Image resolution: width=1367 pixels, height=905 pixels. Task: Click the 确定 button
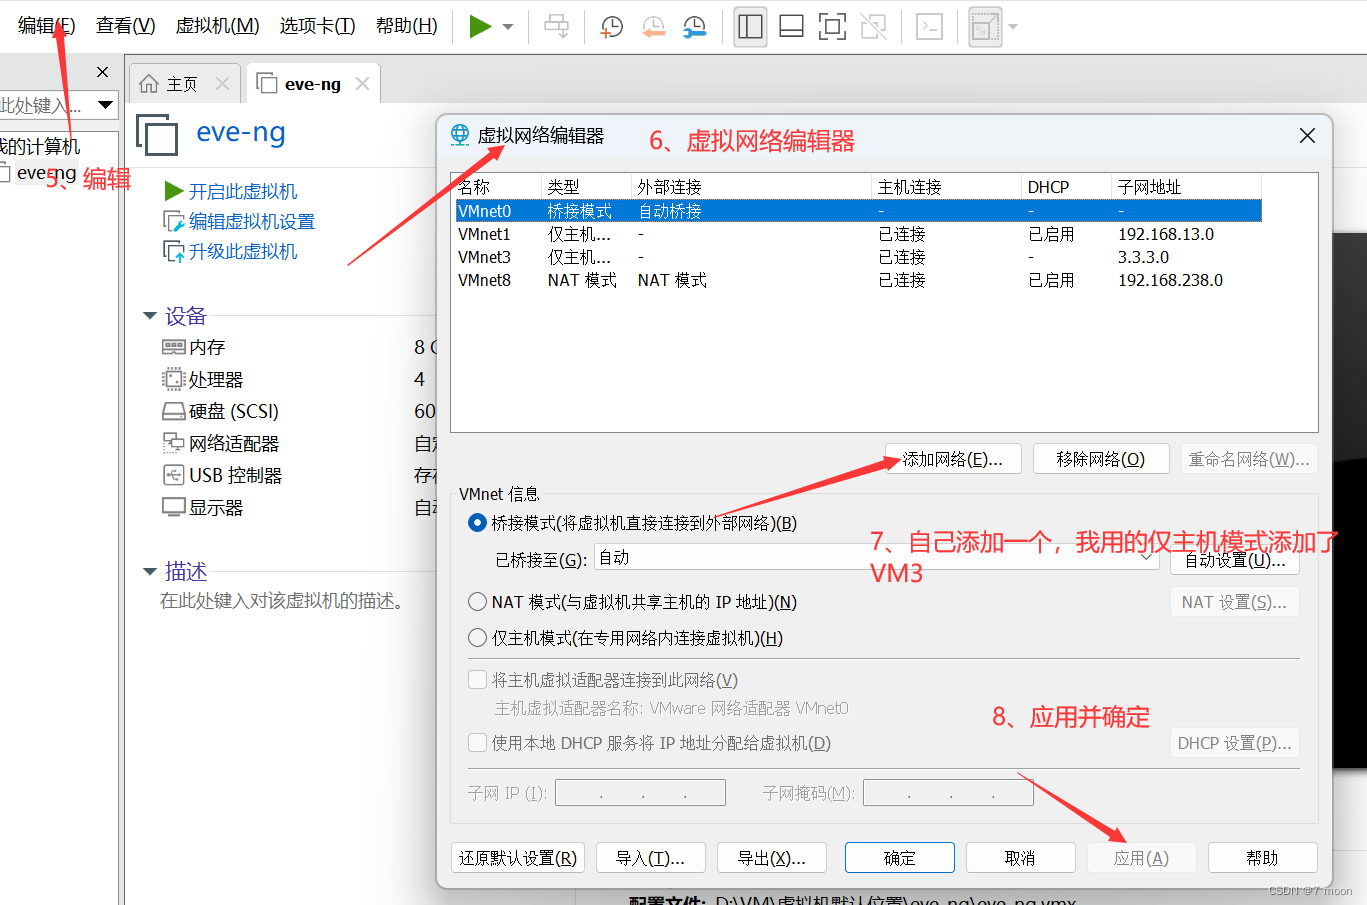tap(900, 858)
